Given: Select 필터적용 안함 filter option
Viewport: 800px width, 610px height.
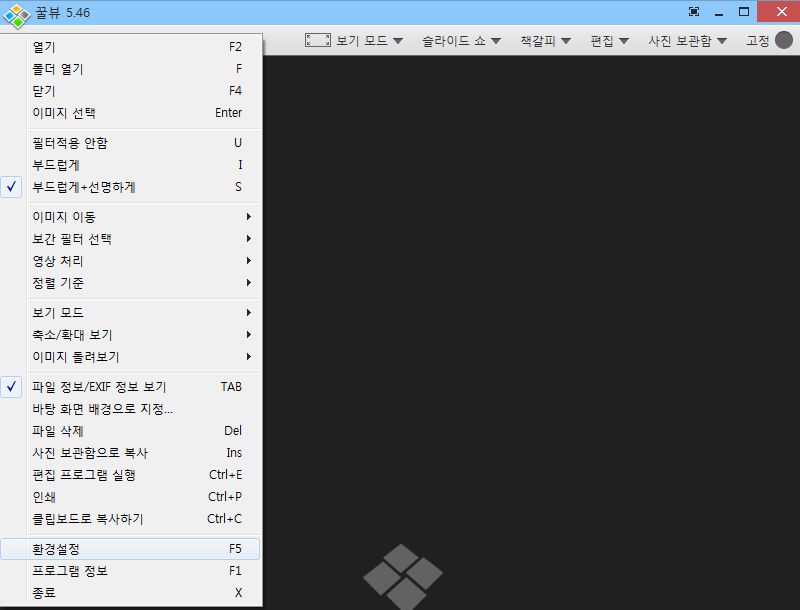Looking at the screenshot, I should pyautogui.click(x=131, y=143).
